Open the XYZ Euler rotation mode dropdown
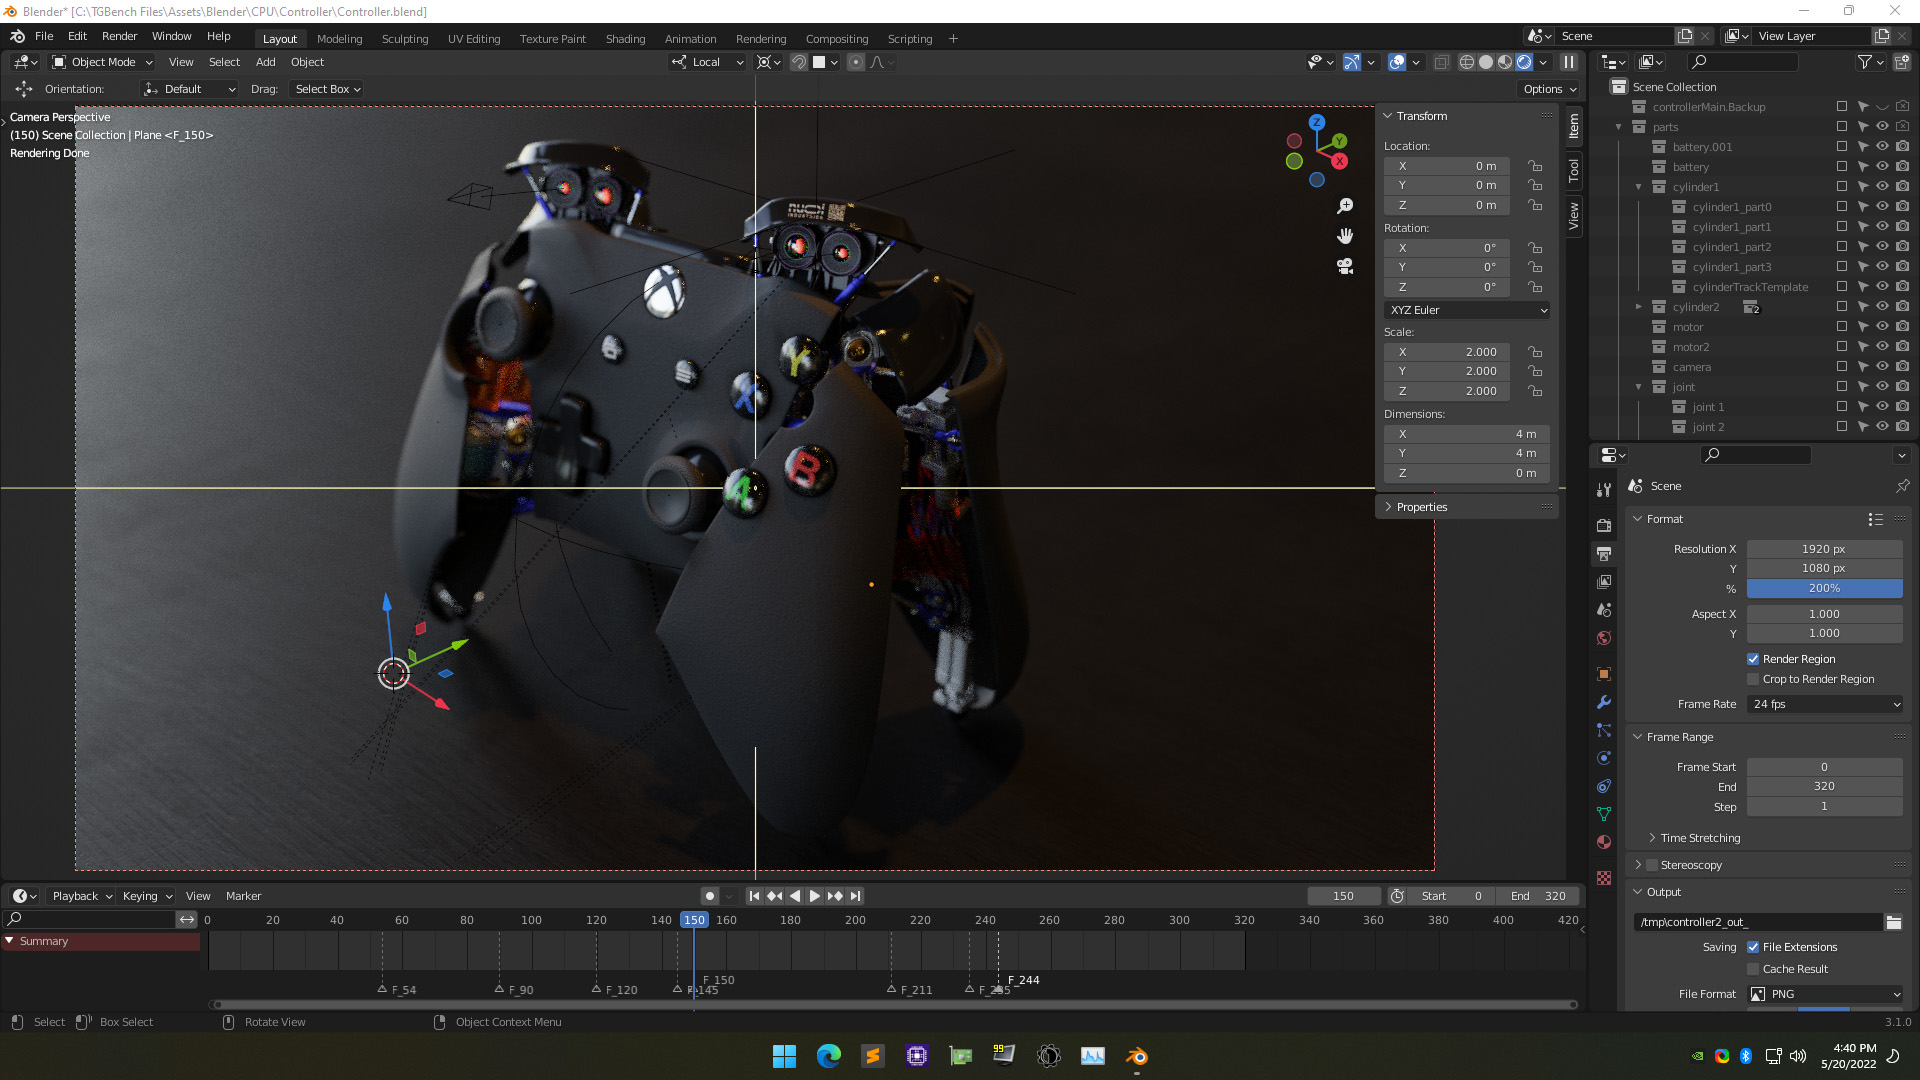 (x=1467, y=310)
